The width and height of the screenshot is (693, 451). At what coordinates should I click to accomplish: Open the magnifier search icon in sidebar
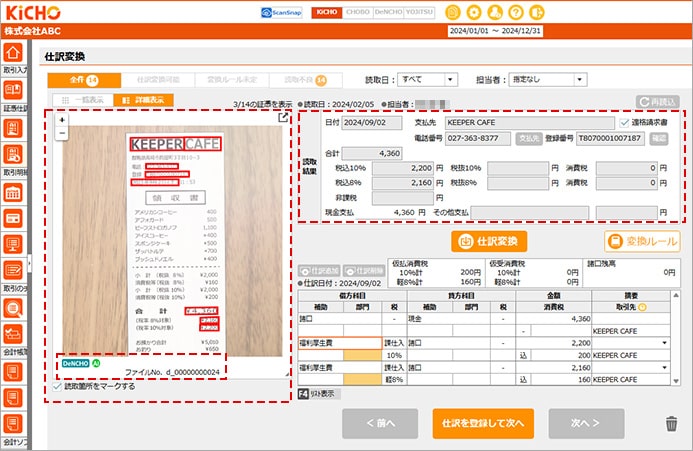(x=13, y=308)
